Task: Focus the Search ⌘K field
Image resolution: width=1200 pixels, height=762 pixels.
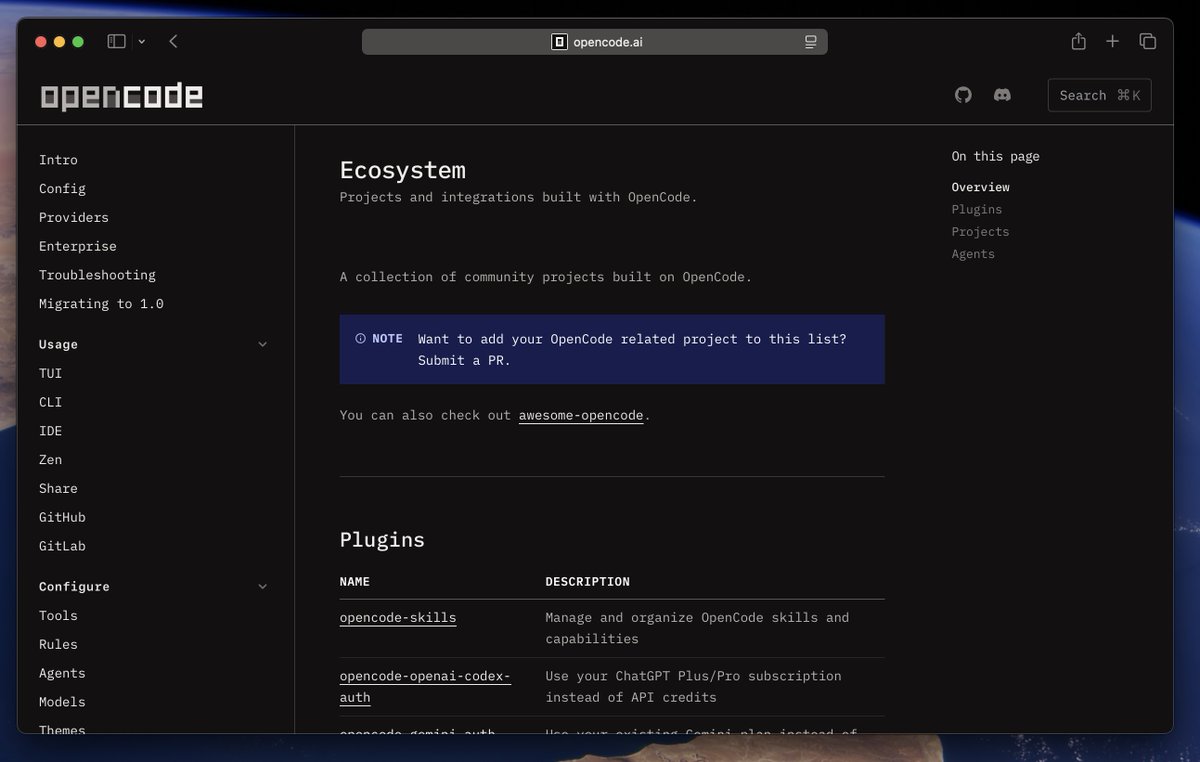Action: coord(1099,95)
